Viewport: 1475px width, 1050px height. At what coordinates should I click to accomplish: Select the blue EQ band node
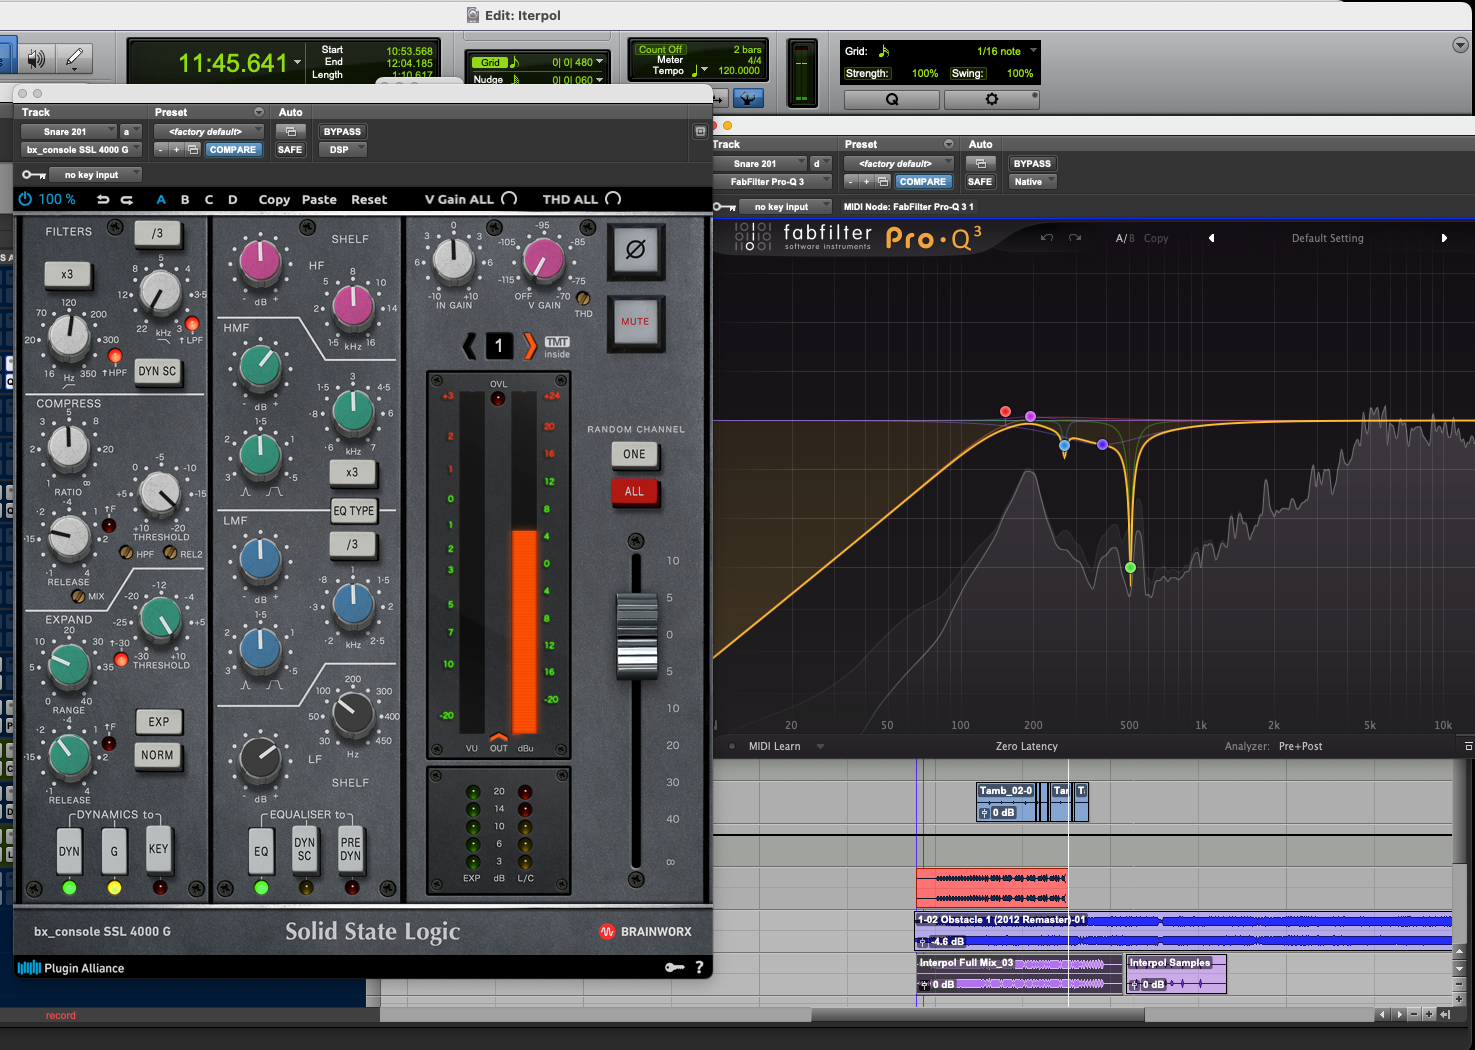(x=1064, y=445)
